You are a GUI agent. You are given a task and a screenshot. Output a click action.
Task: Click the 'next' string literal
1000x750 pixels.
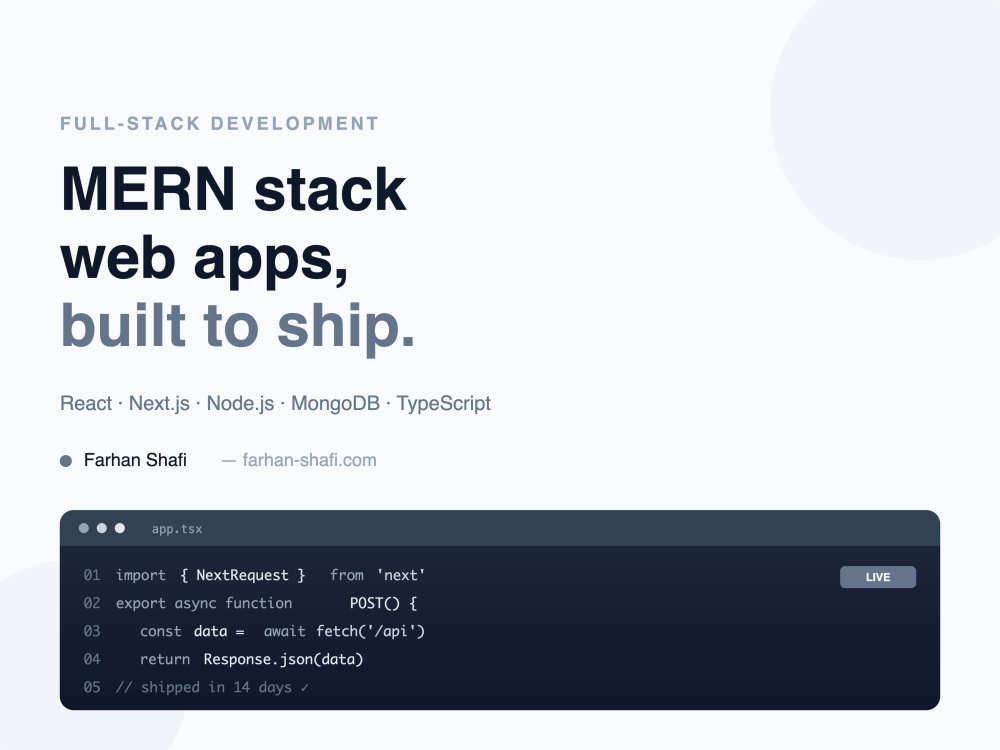point(401,575)
